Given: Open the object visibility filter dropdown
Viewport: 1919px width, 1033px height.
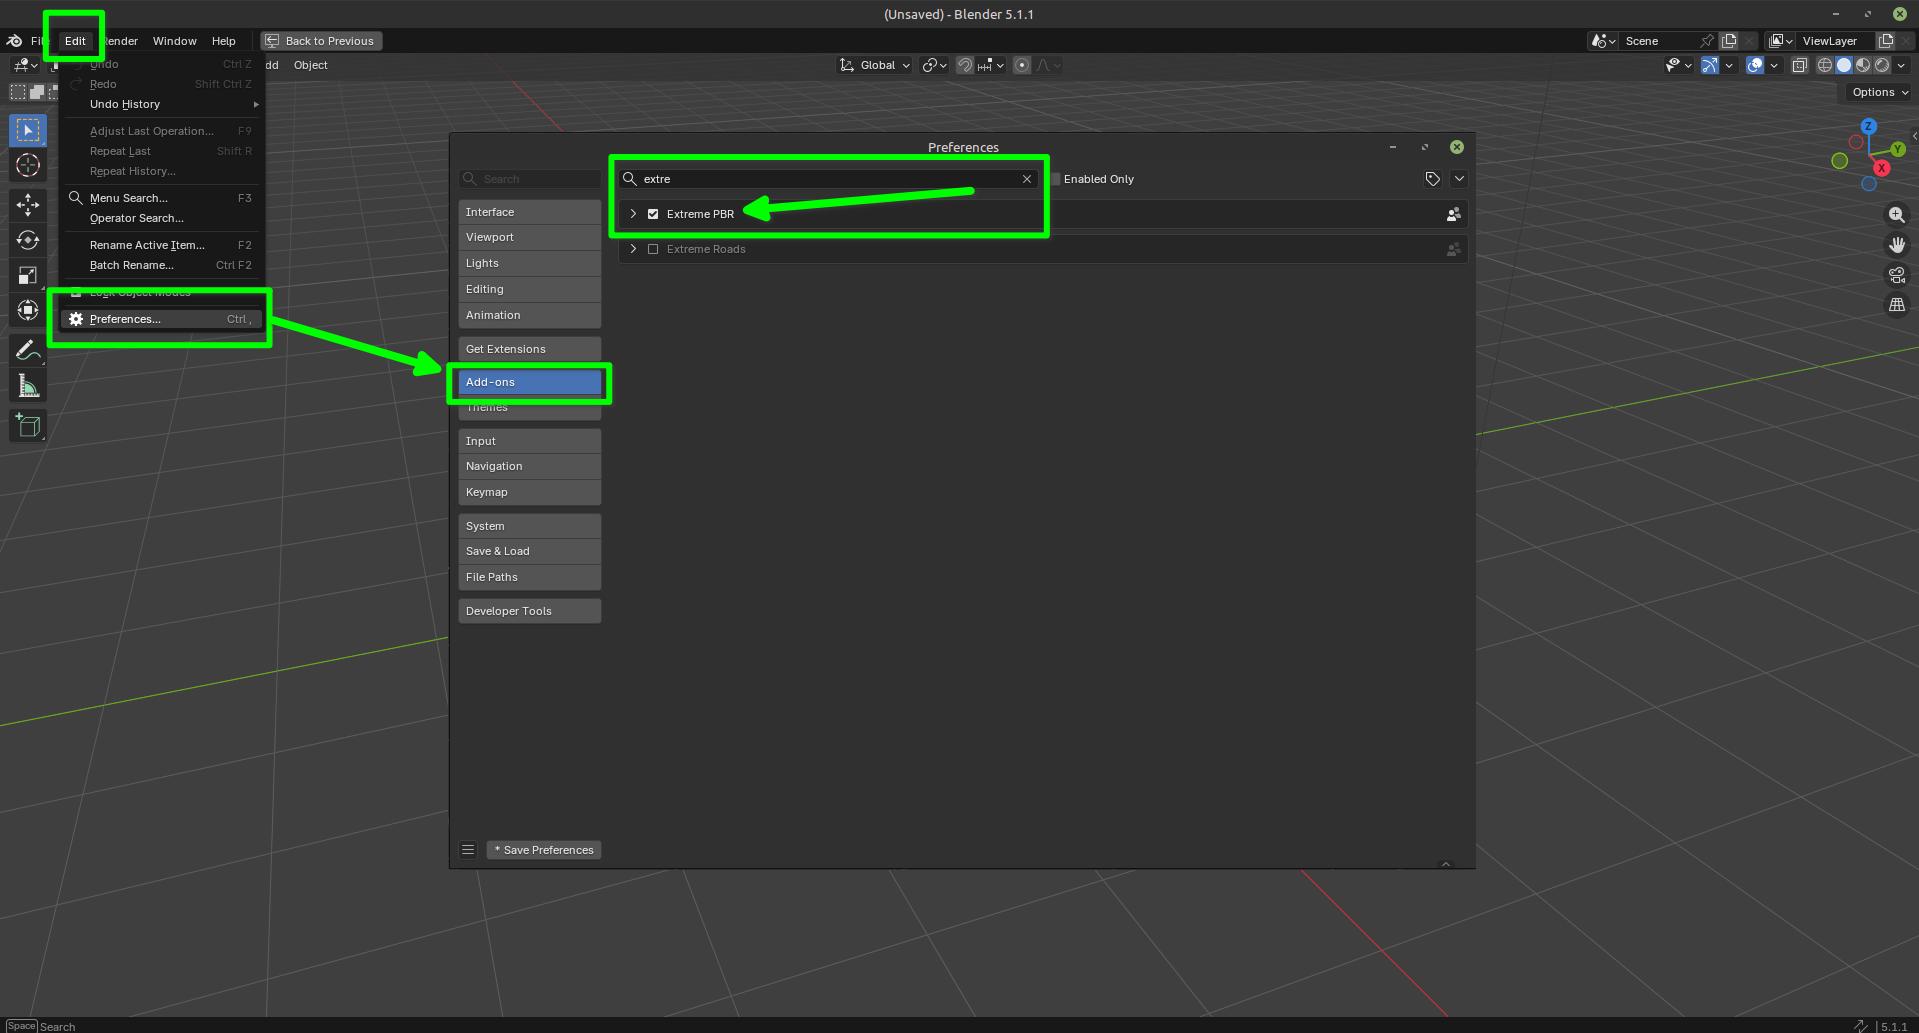Looking at the screenshot, I should coord(1678,65).
